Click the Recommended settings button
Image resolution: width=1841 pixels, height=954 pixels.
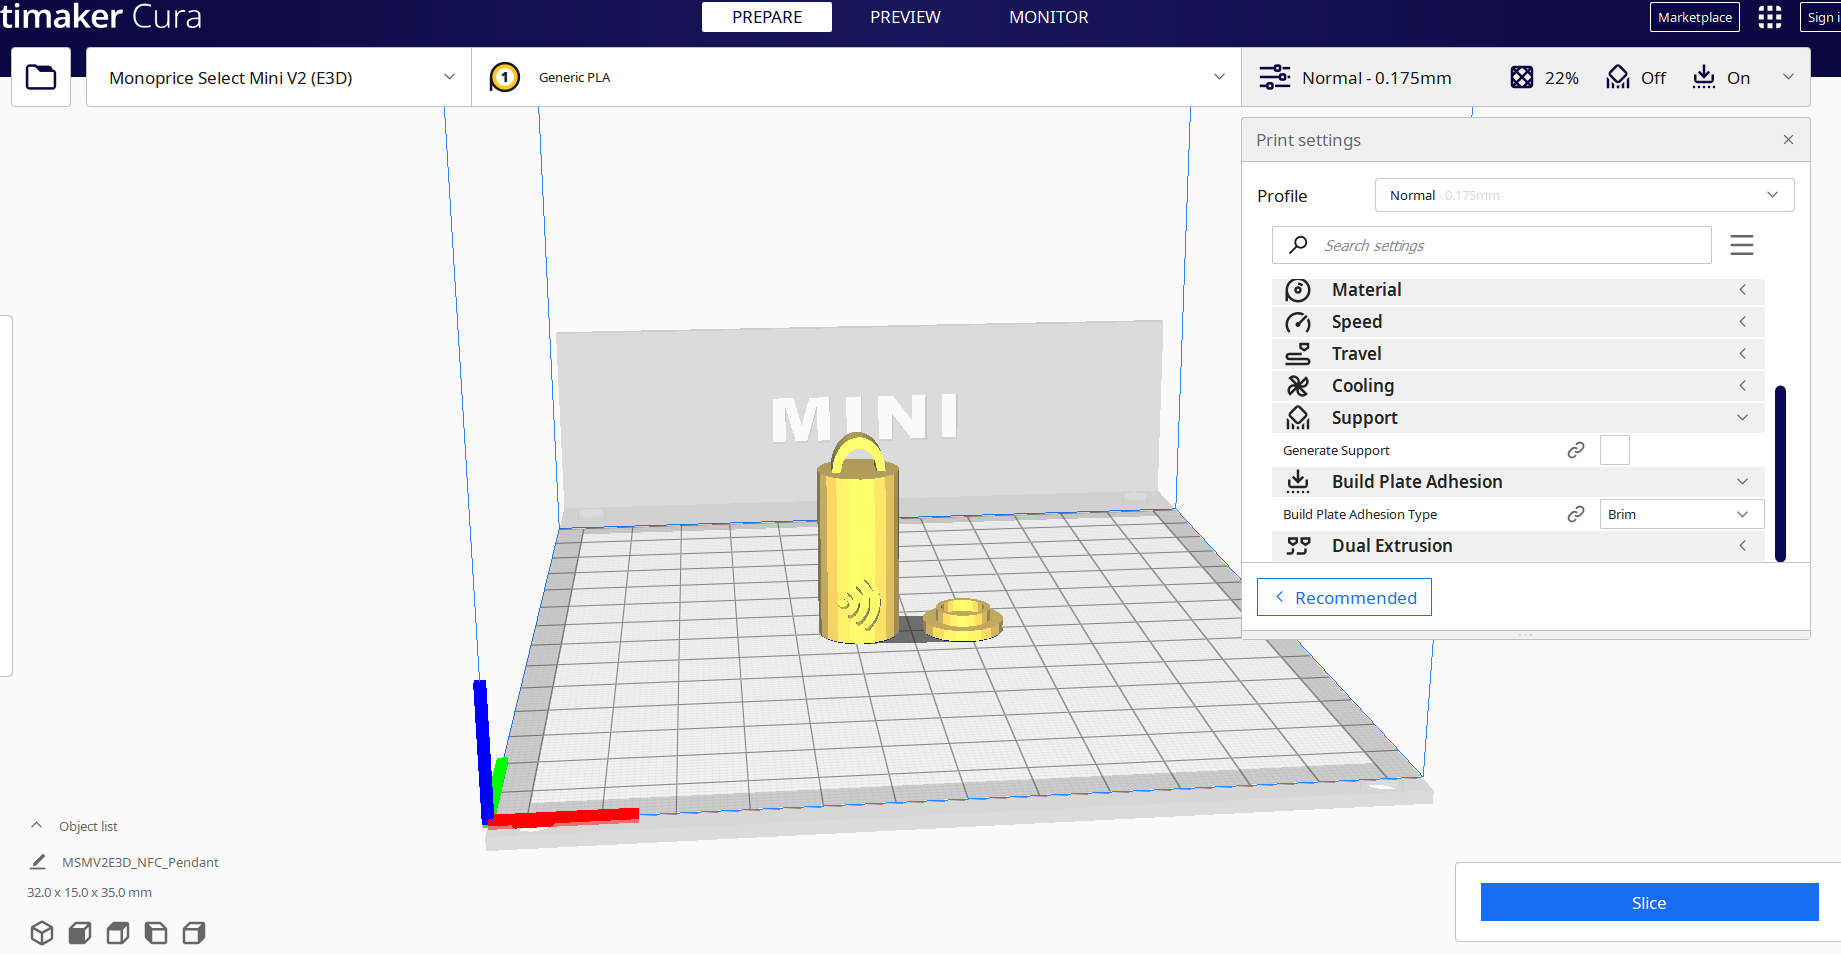[x=1344, y=597]
